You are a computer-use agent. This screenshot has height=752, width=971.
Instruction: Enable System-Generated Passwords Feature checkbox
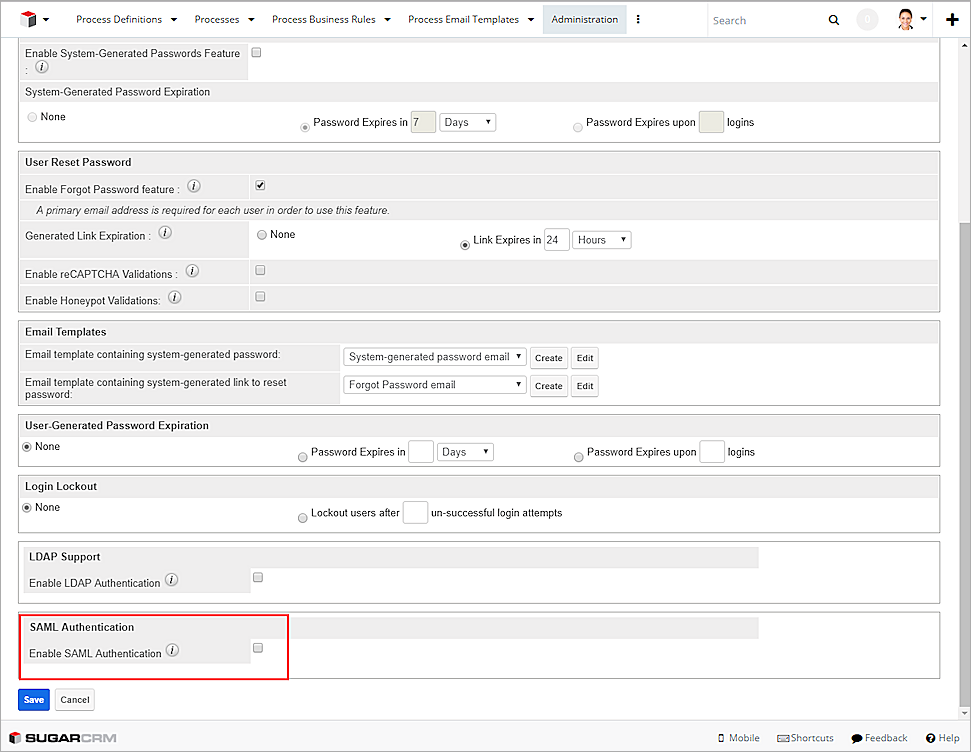click(256, 53)
